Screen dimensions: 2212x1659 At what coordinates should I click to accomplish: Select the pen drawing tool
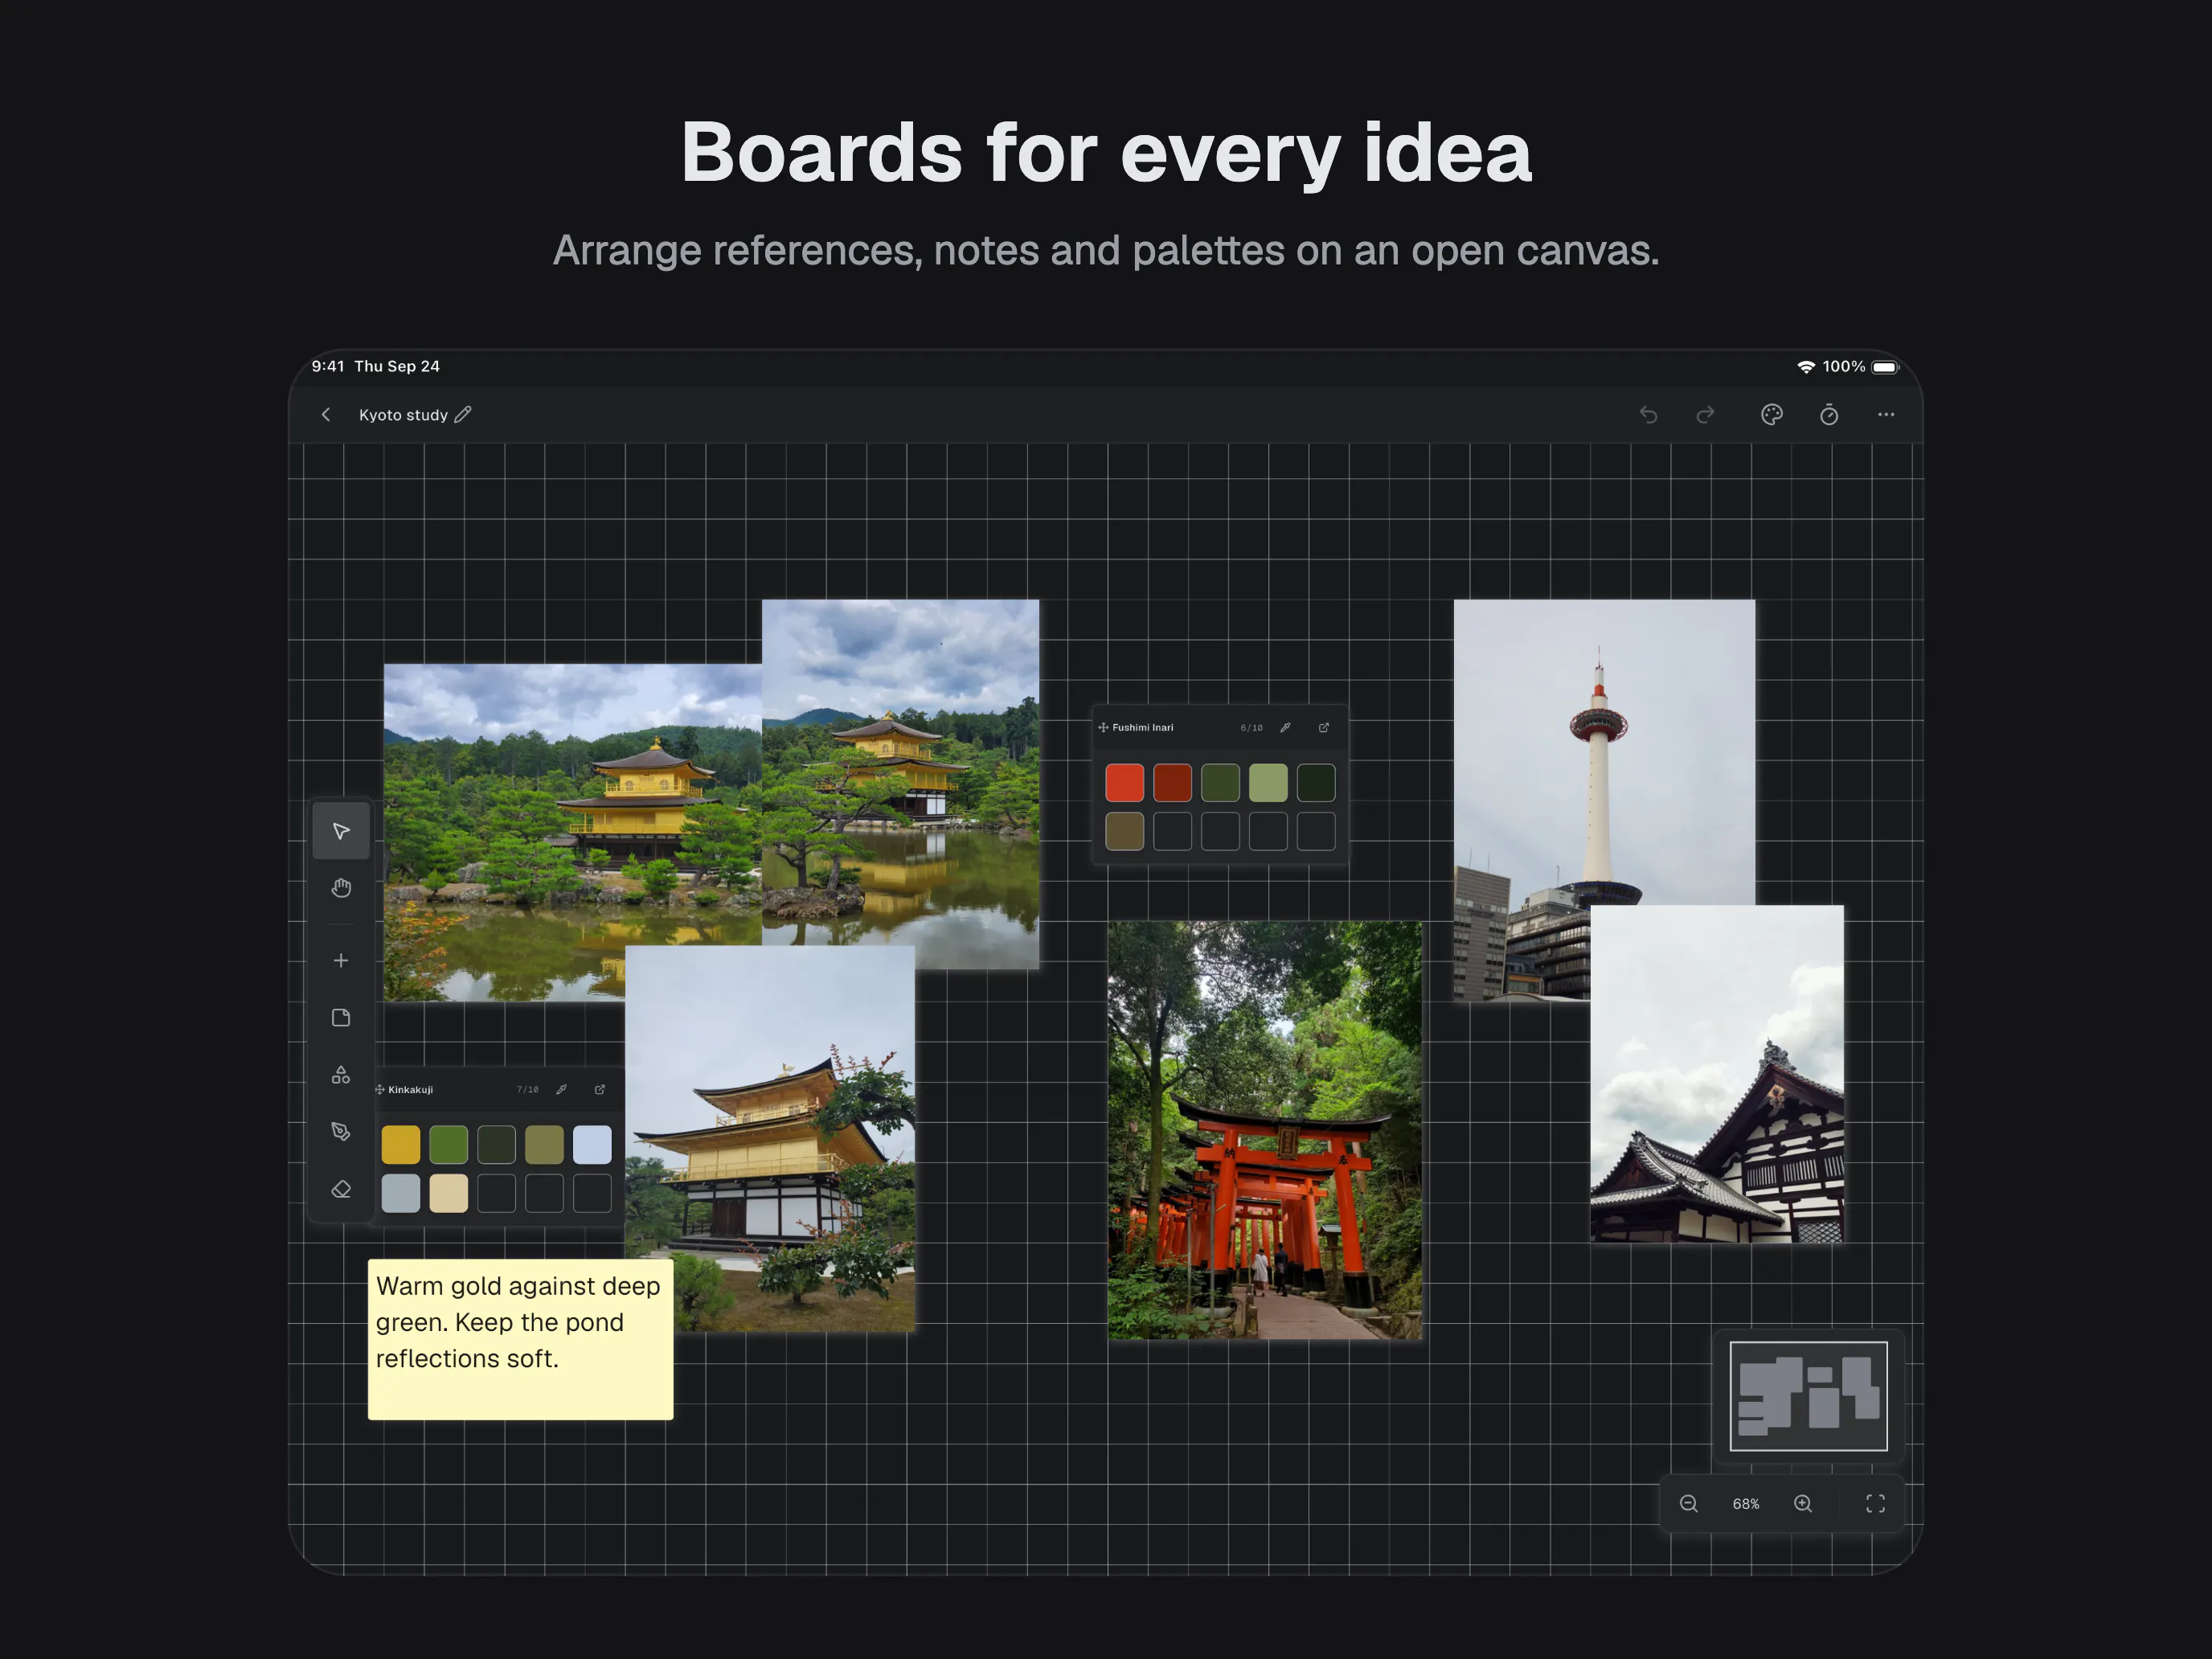pos(341,1131)
